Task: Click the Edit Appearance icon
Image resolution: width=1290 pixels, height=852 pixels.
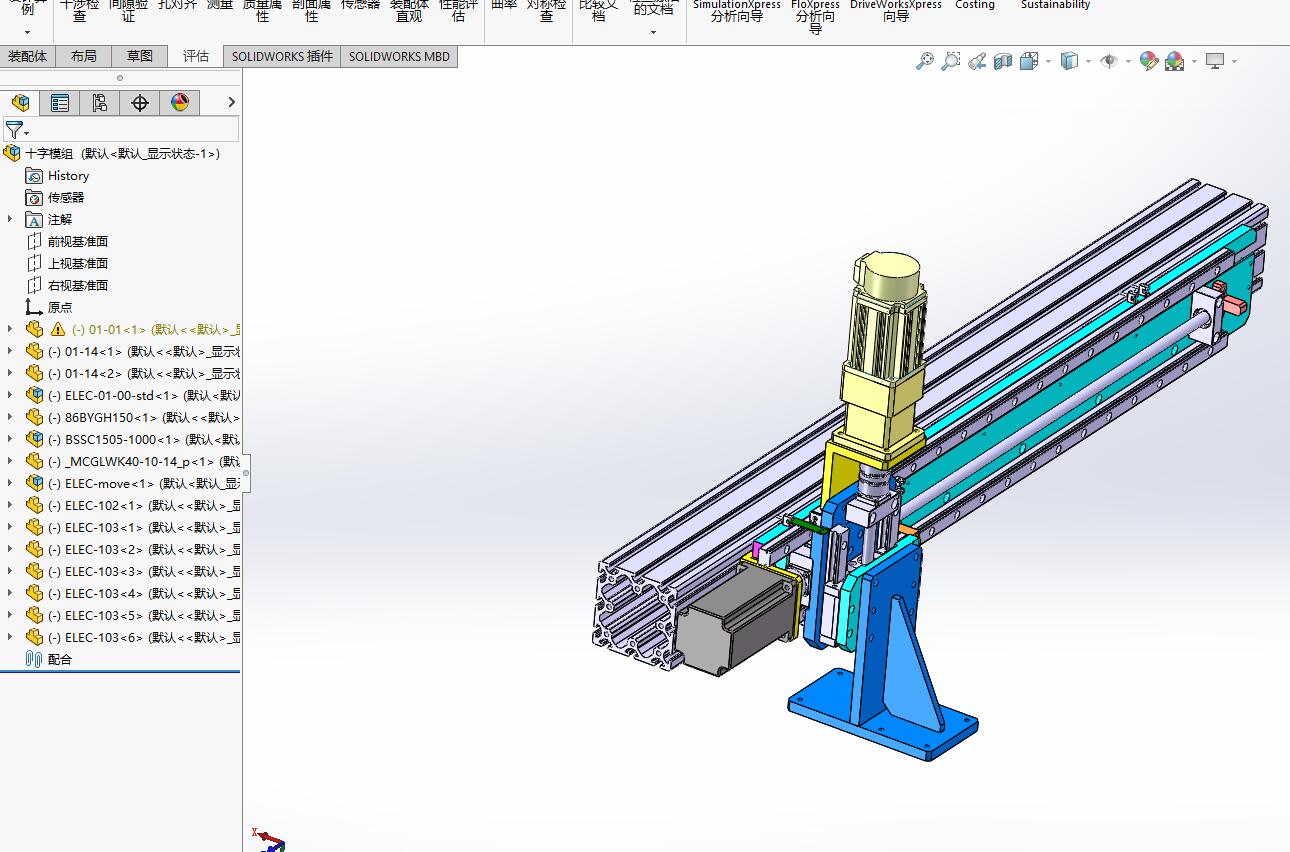Action: point(1149,61)
